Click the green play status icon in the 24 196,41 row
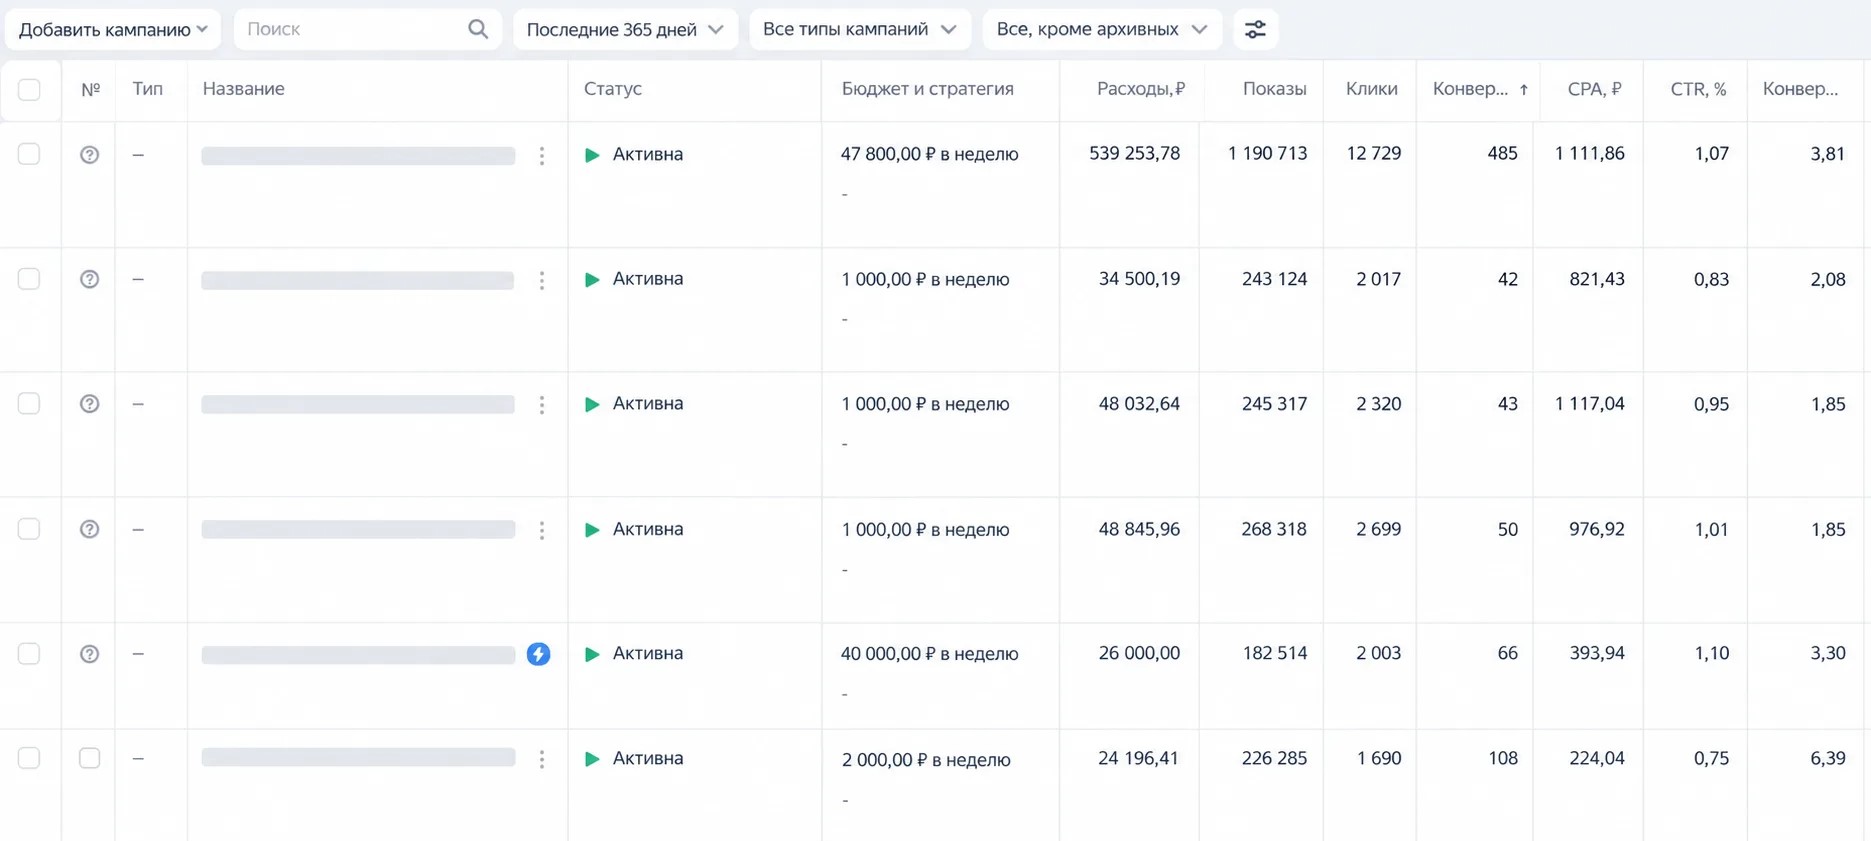Image resolution: width=1871 pixels, height=841 pixels. point(592,759)
